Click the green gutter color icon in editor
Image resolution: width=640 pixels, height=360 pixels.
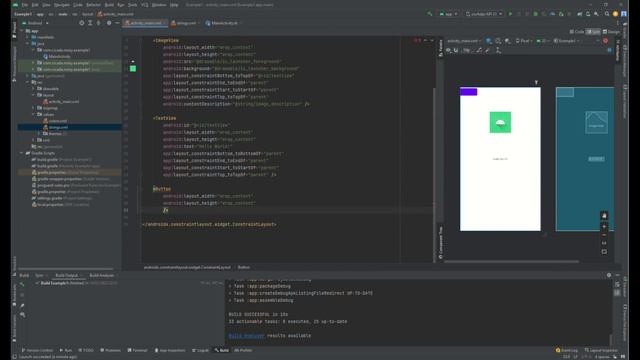(x=133, y=69)
